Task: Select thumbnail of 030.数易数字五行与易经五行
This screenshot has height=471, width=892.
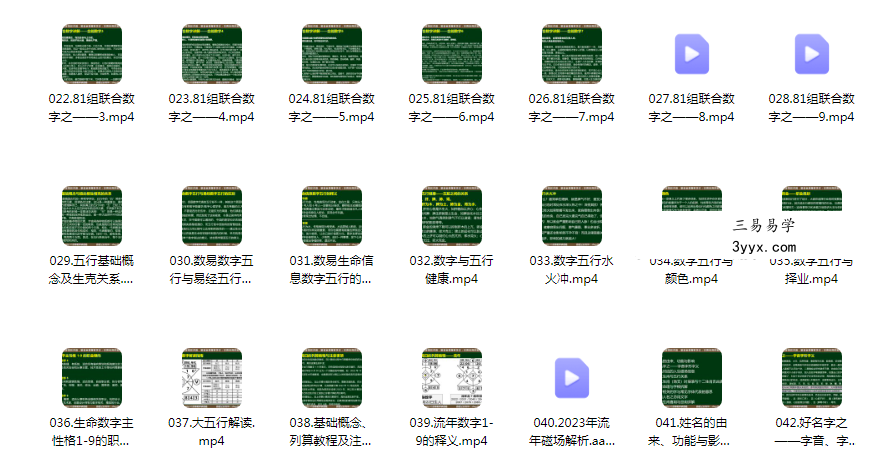Action: pos(212,216)
